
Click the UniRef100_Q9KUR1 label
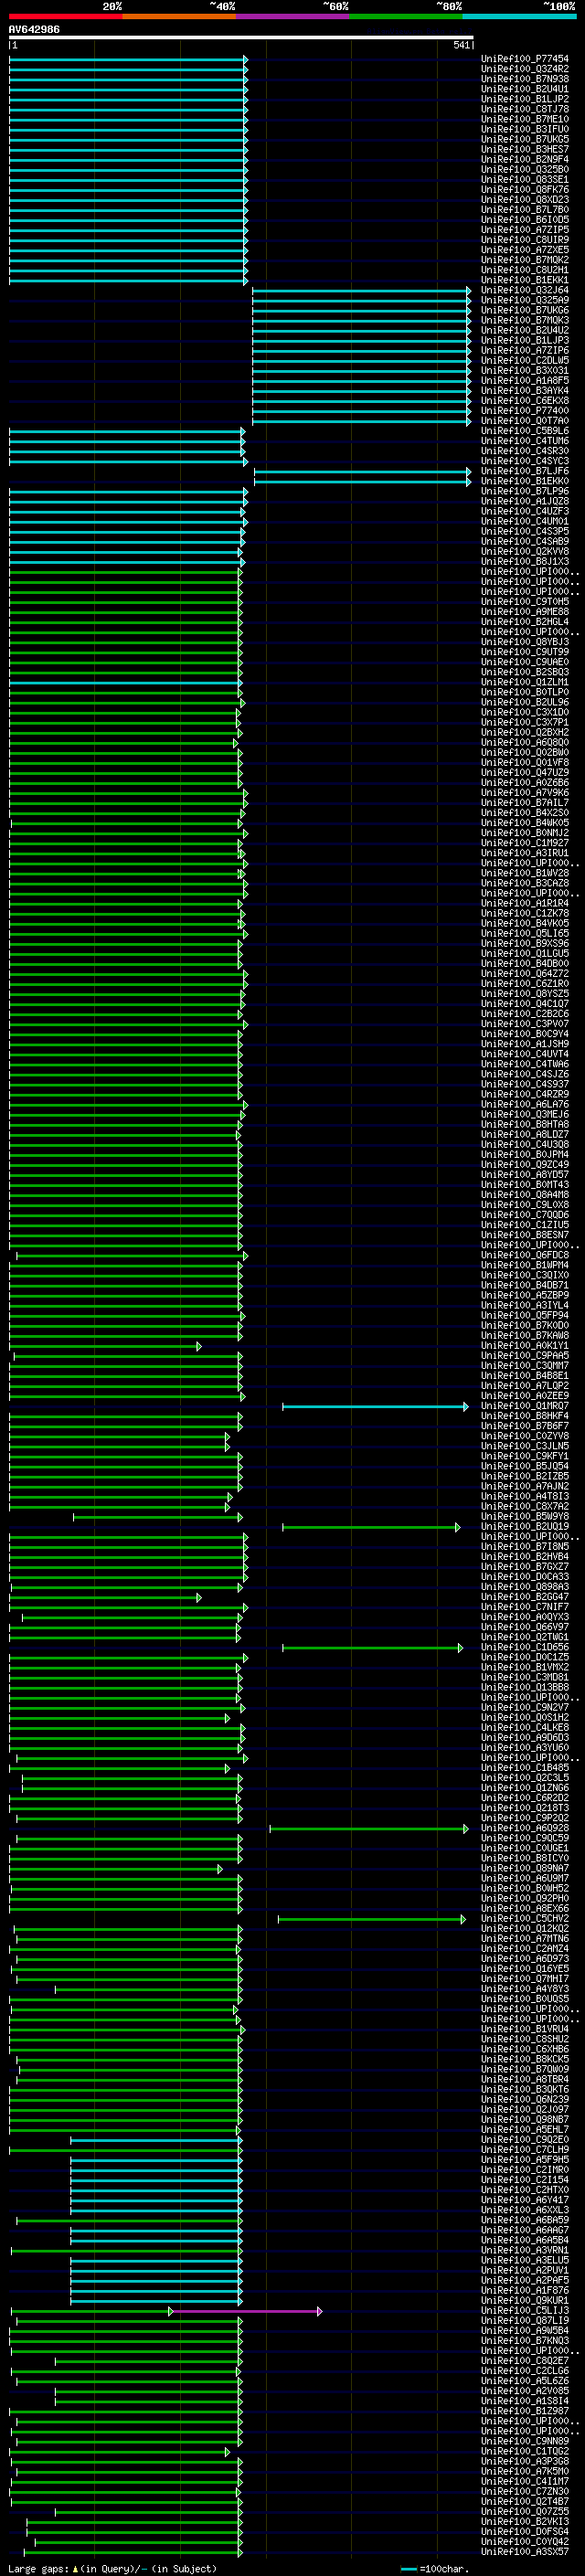(524, 2302)
